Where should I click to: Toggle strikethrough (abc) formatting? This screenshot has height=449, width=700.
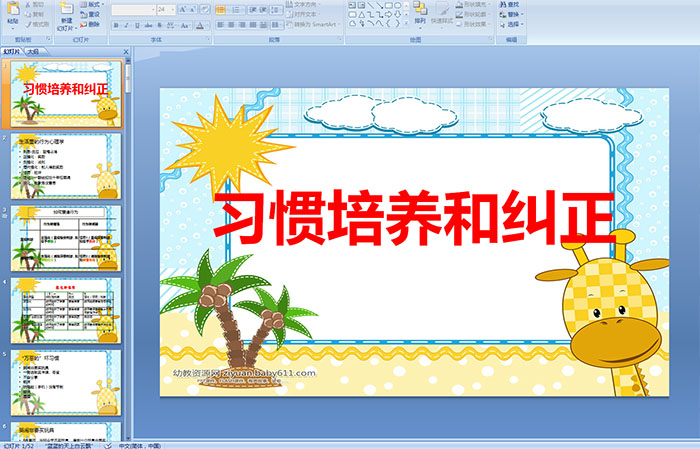[148, 25]
